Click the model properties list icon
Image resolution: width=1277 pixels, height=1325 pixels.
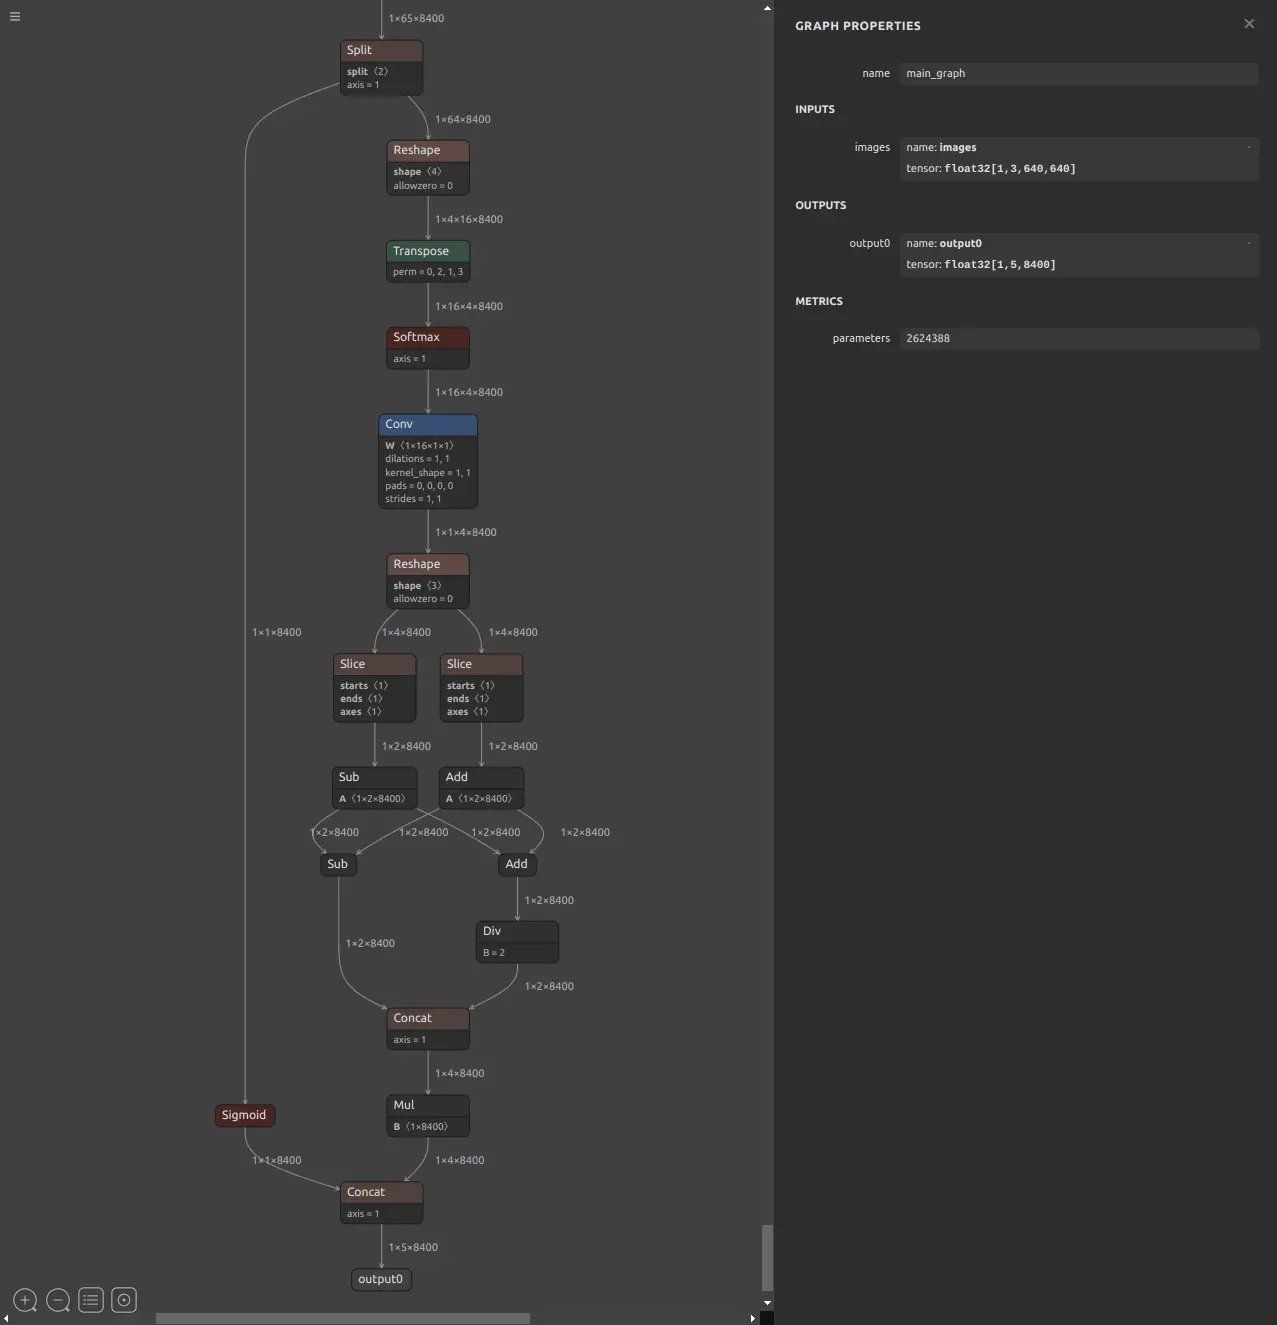point(90,1300)
